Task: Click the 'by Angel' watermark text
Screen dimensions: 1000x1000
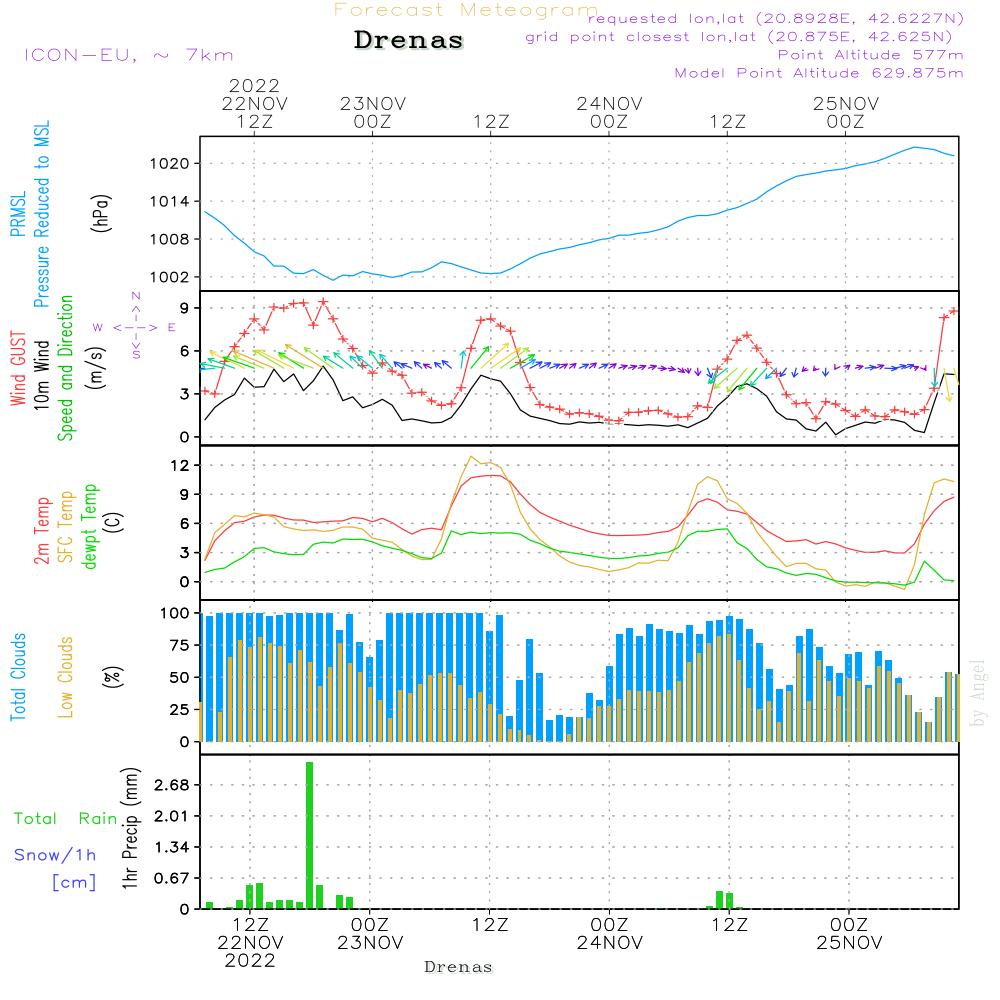Action: (x=978, y=693)
